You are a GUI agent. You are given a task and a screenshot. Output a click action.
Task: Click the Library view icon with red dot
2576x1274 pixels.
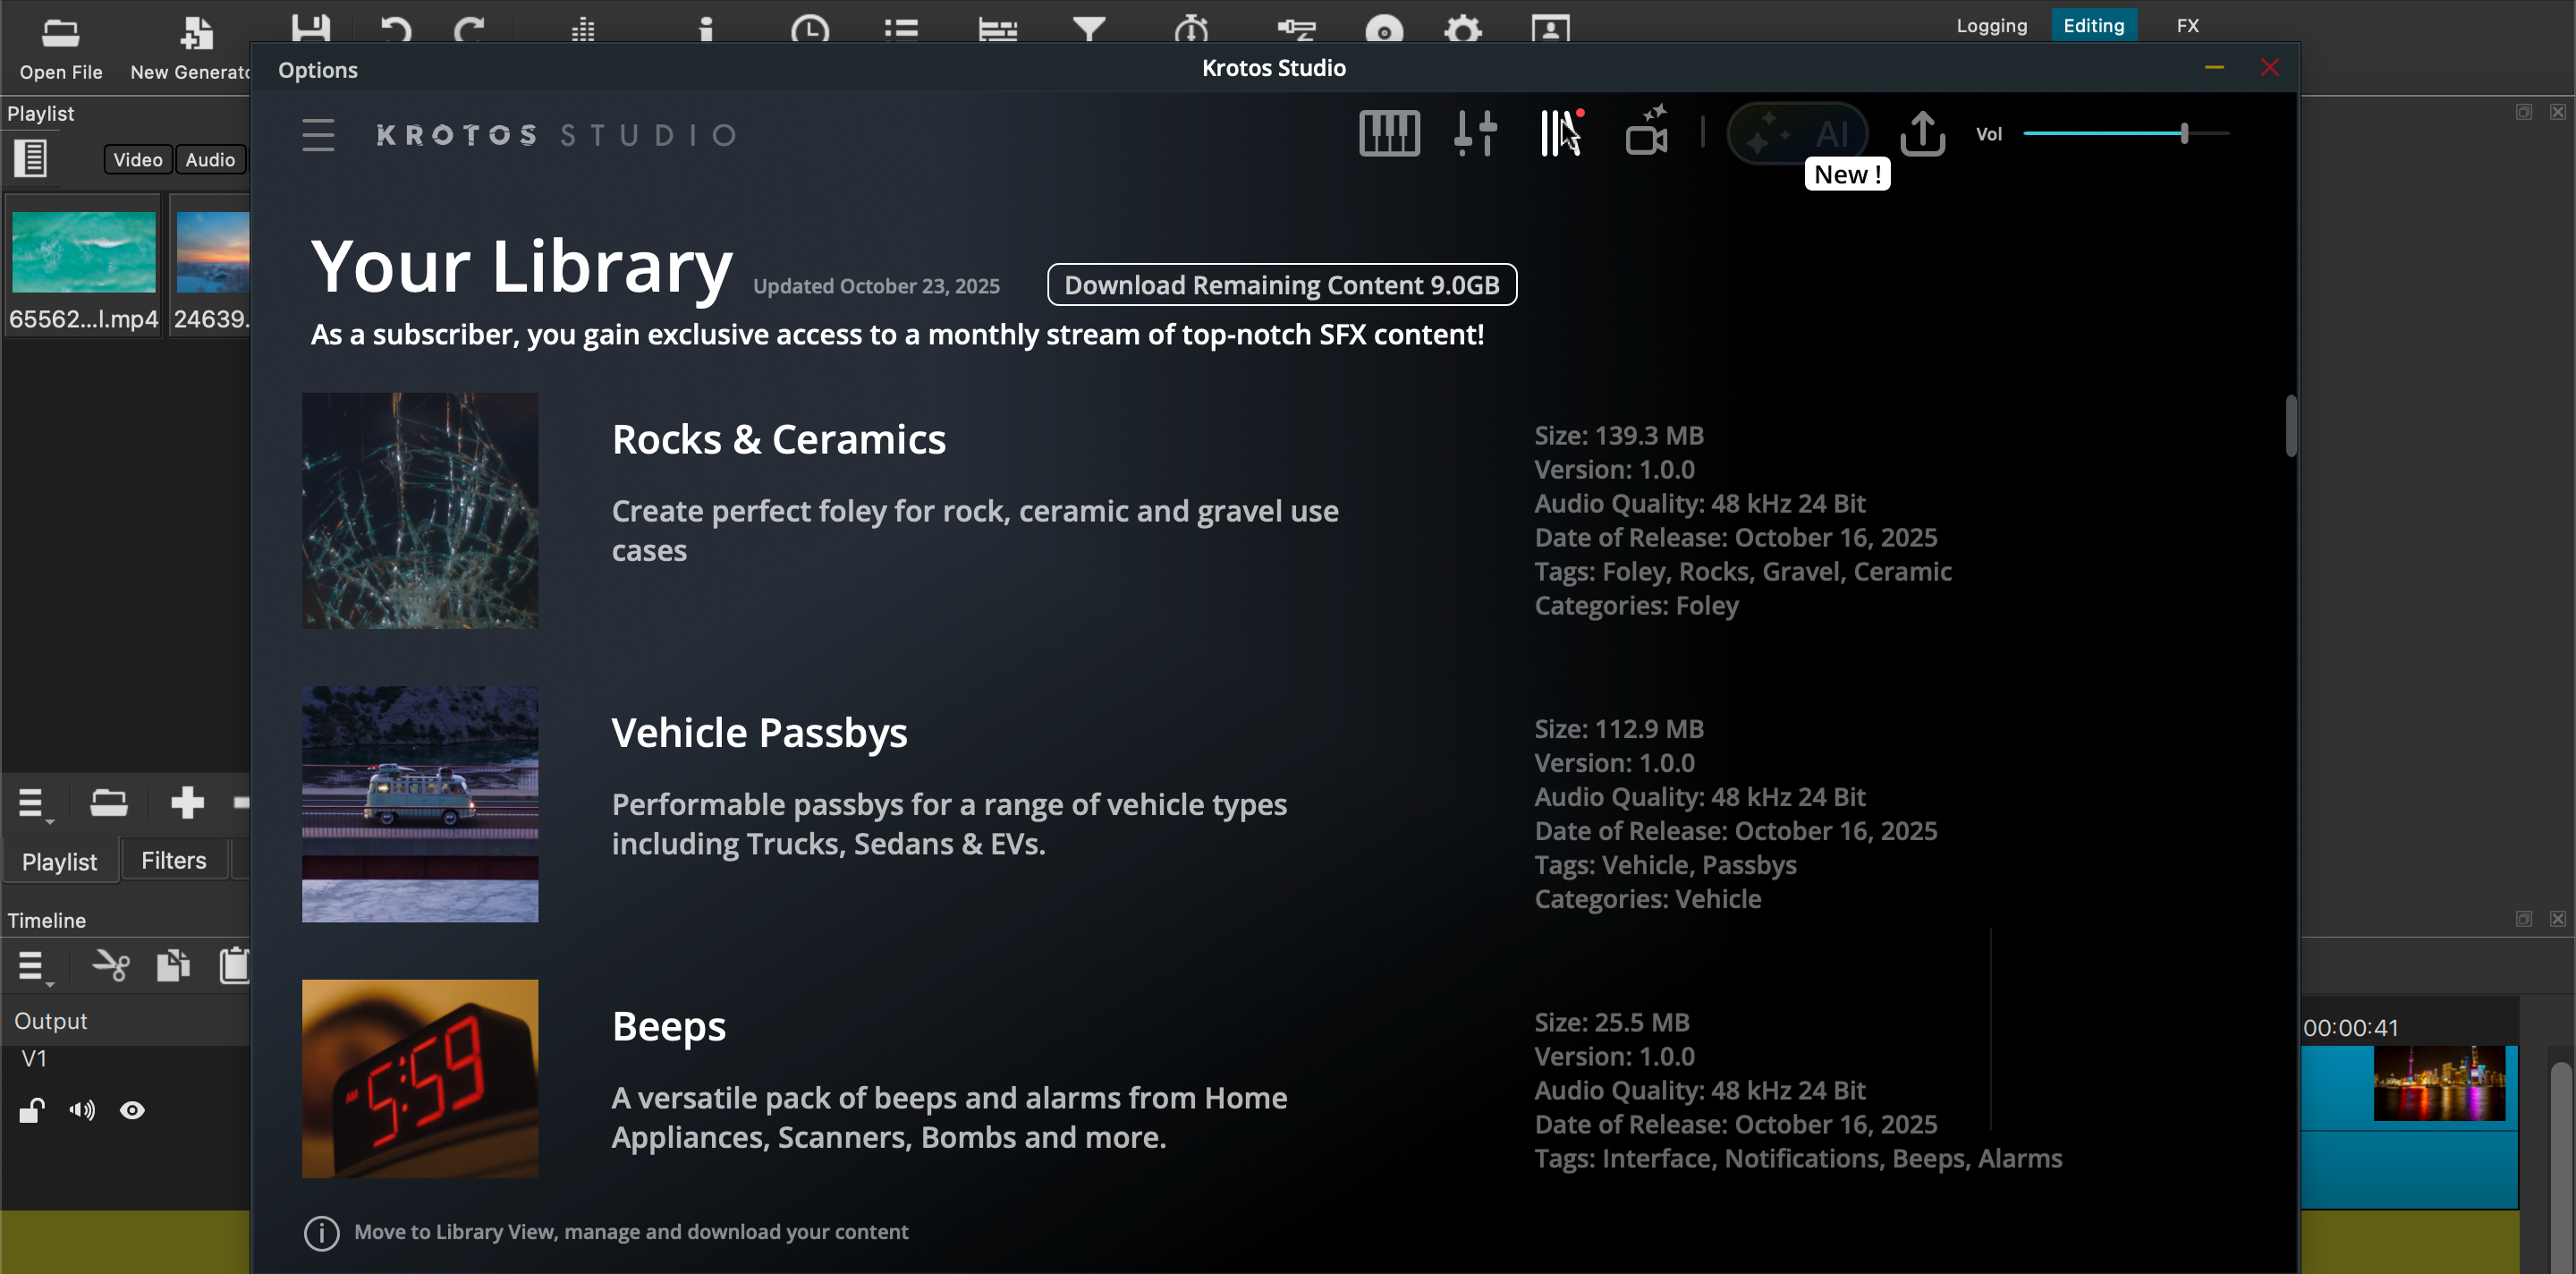(1561, 133)
